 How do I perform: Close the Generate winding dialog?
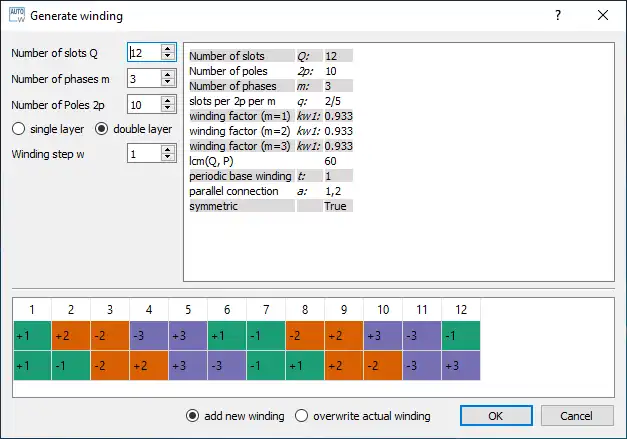[x=602, y=15]
